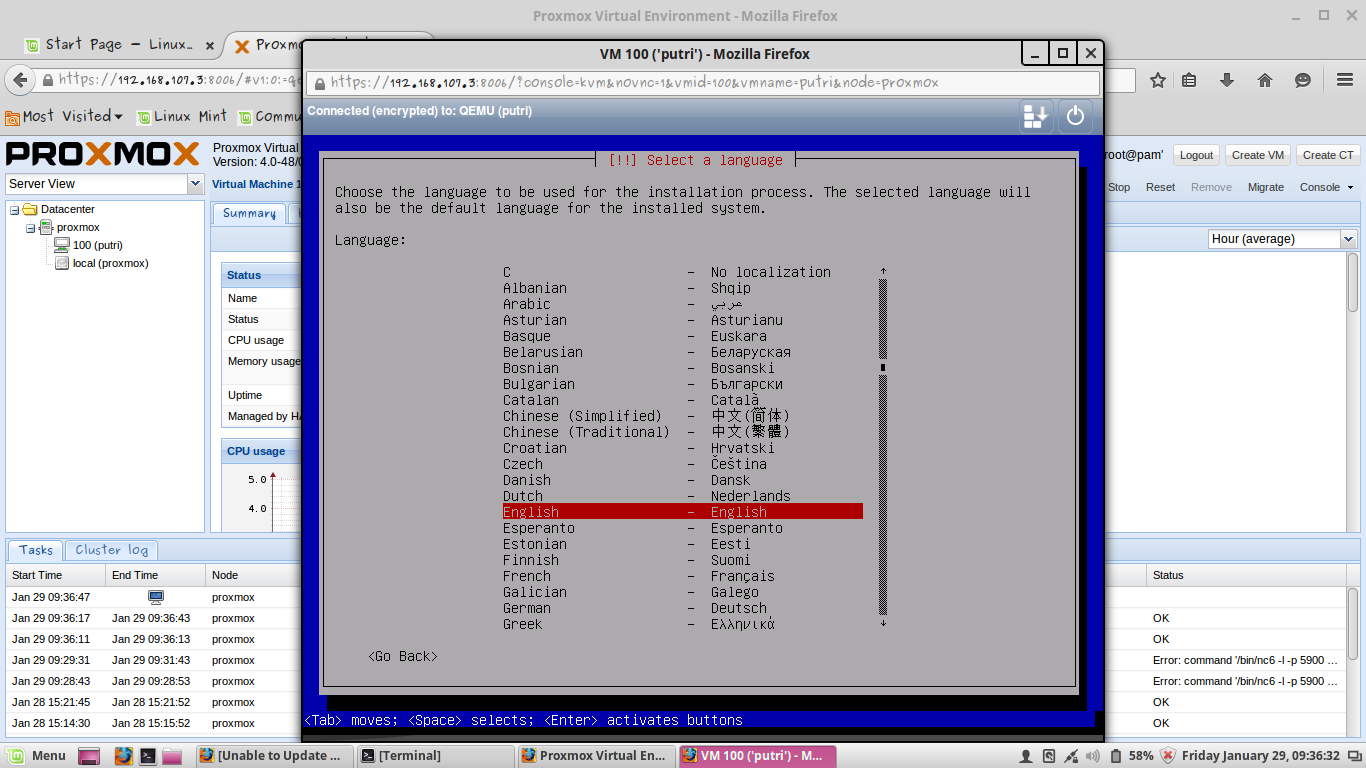Image resolution: width=1366 pixels, height=768 pixels.
Task: Switch to the Tasks tab
Action: coord(36,550)
